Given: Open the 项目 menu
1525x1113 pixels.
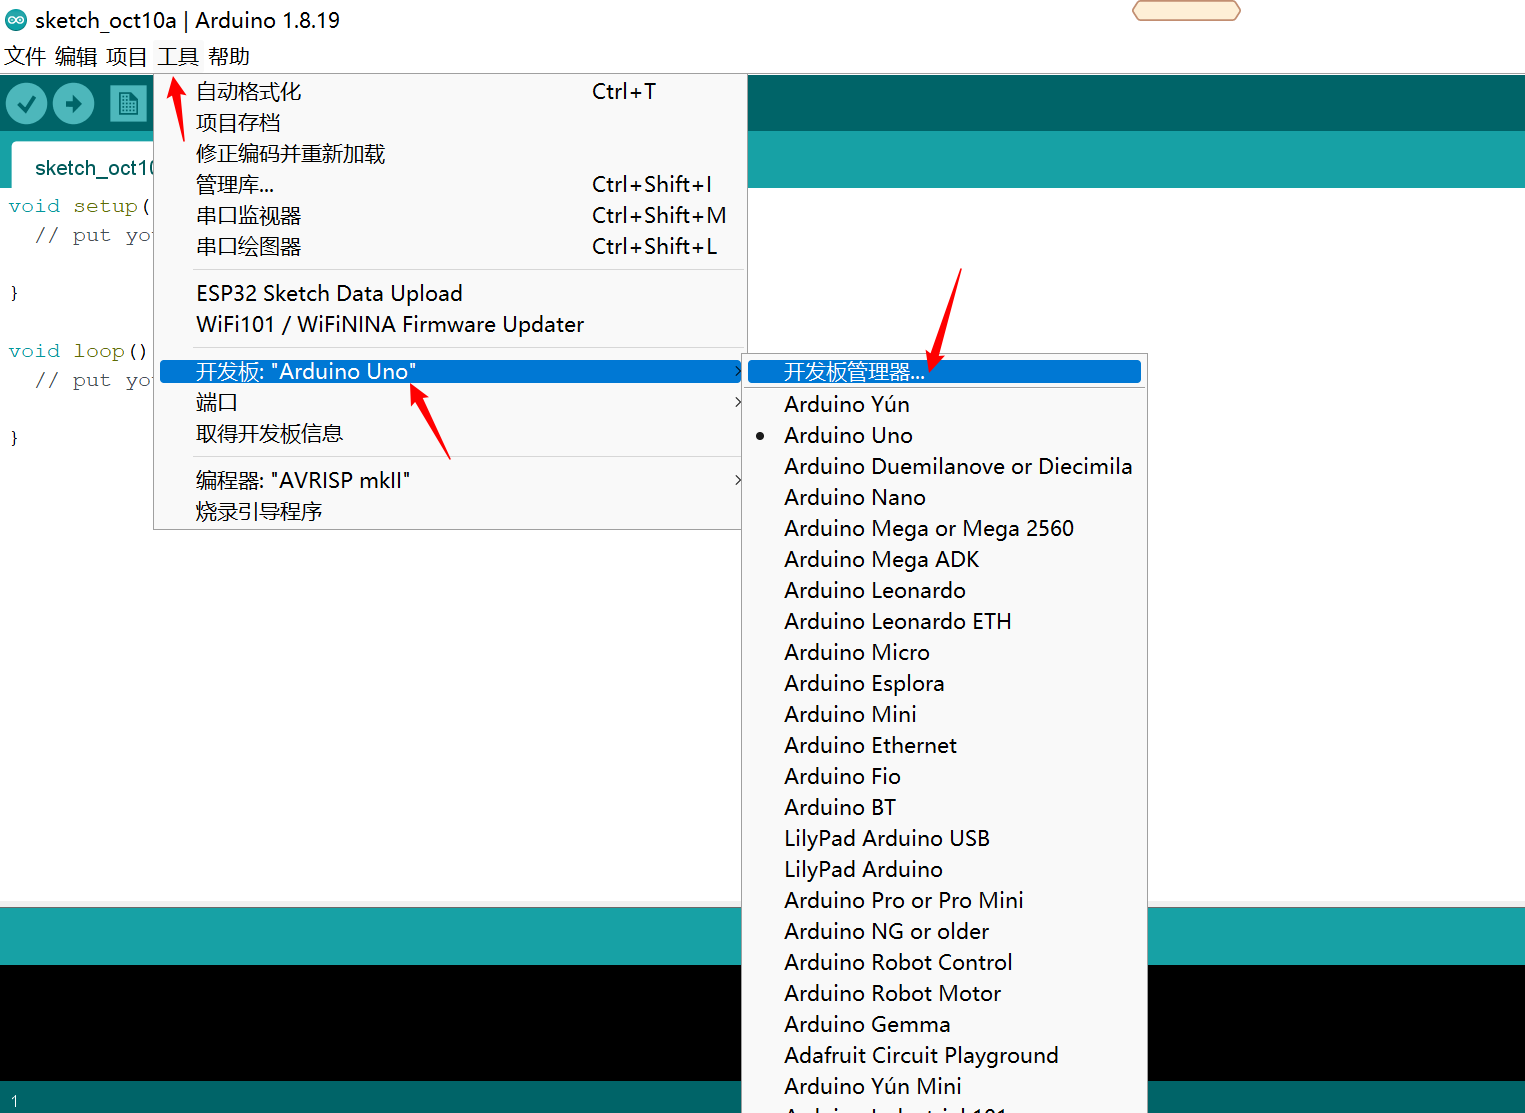Looking at the screenshot, I should click(x=127, y=56).
